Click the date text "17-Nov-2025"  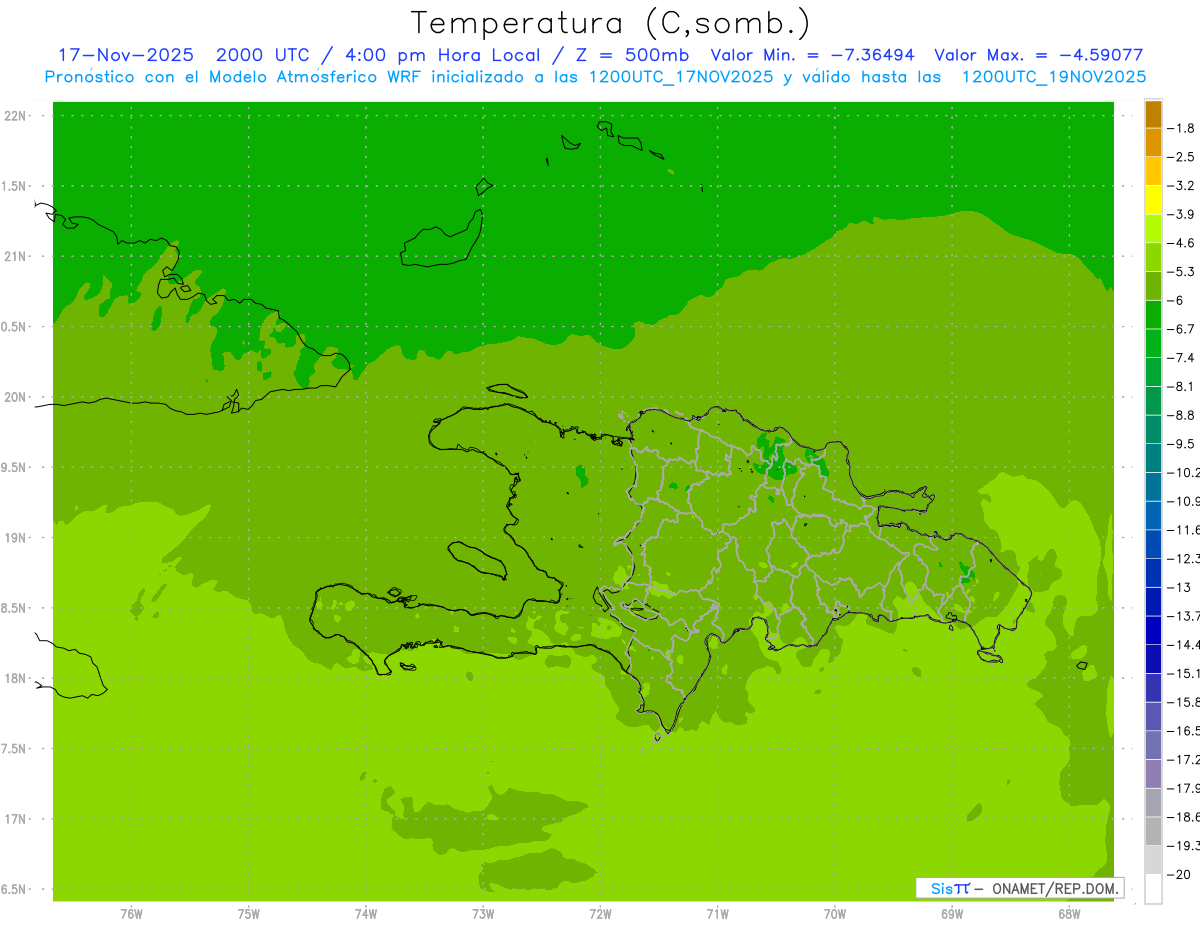click(125, 55)
